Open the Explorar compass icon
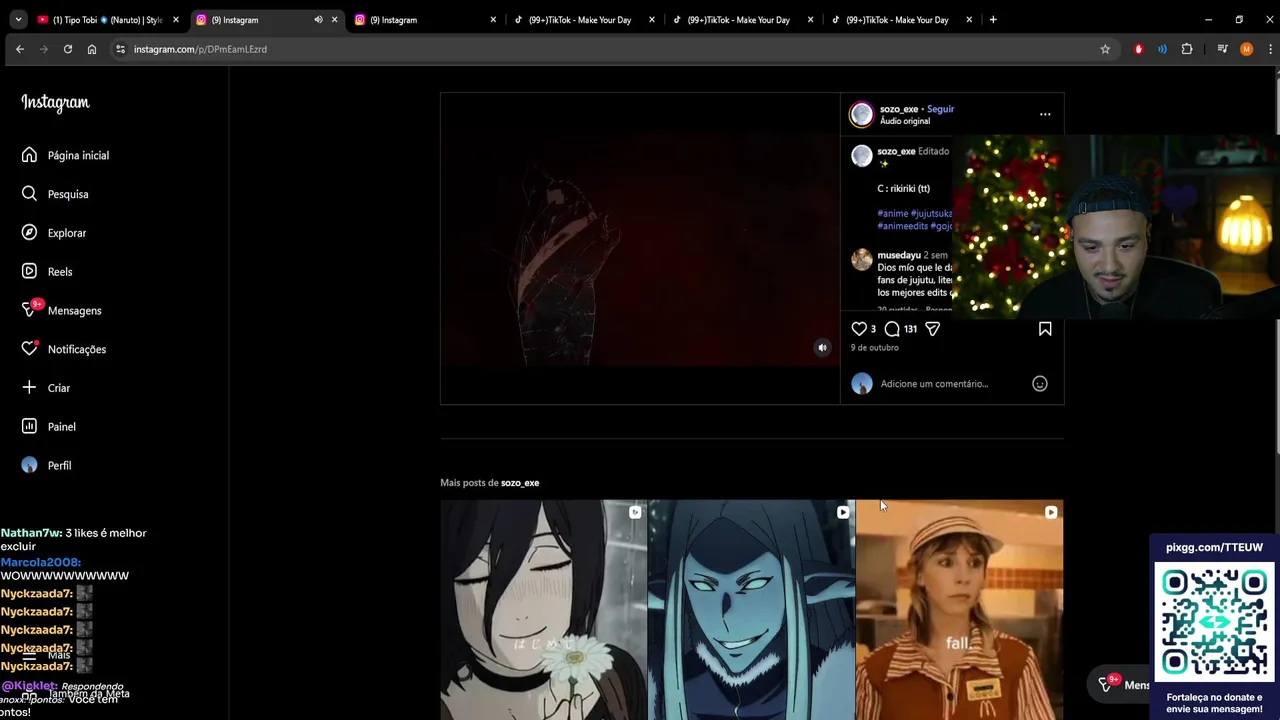The width and height of the screenshot is (1280, 720). (x=29, y=233)
